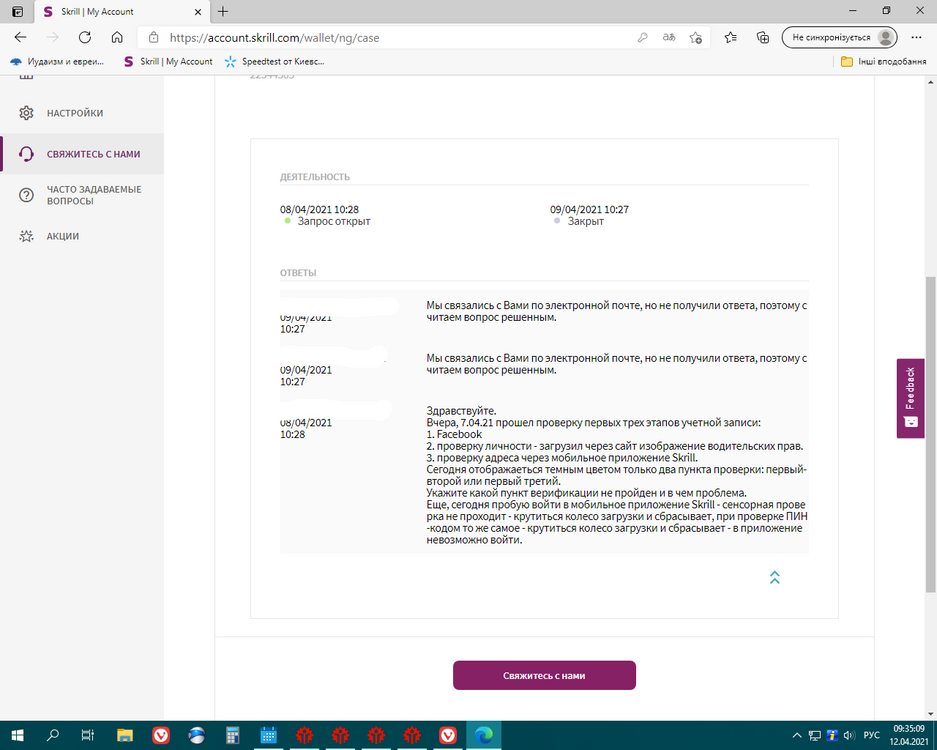Click the '1. Facebook' line in message

coord(454,434)
